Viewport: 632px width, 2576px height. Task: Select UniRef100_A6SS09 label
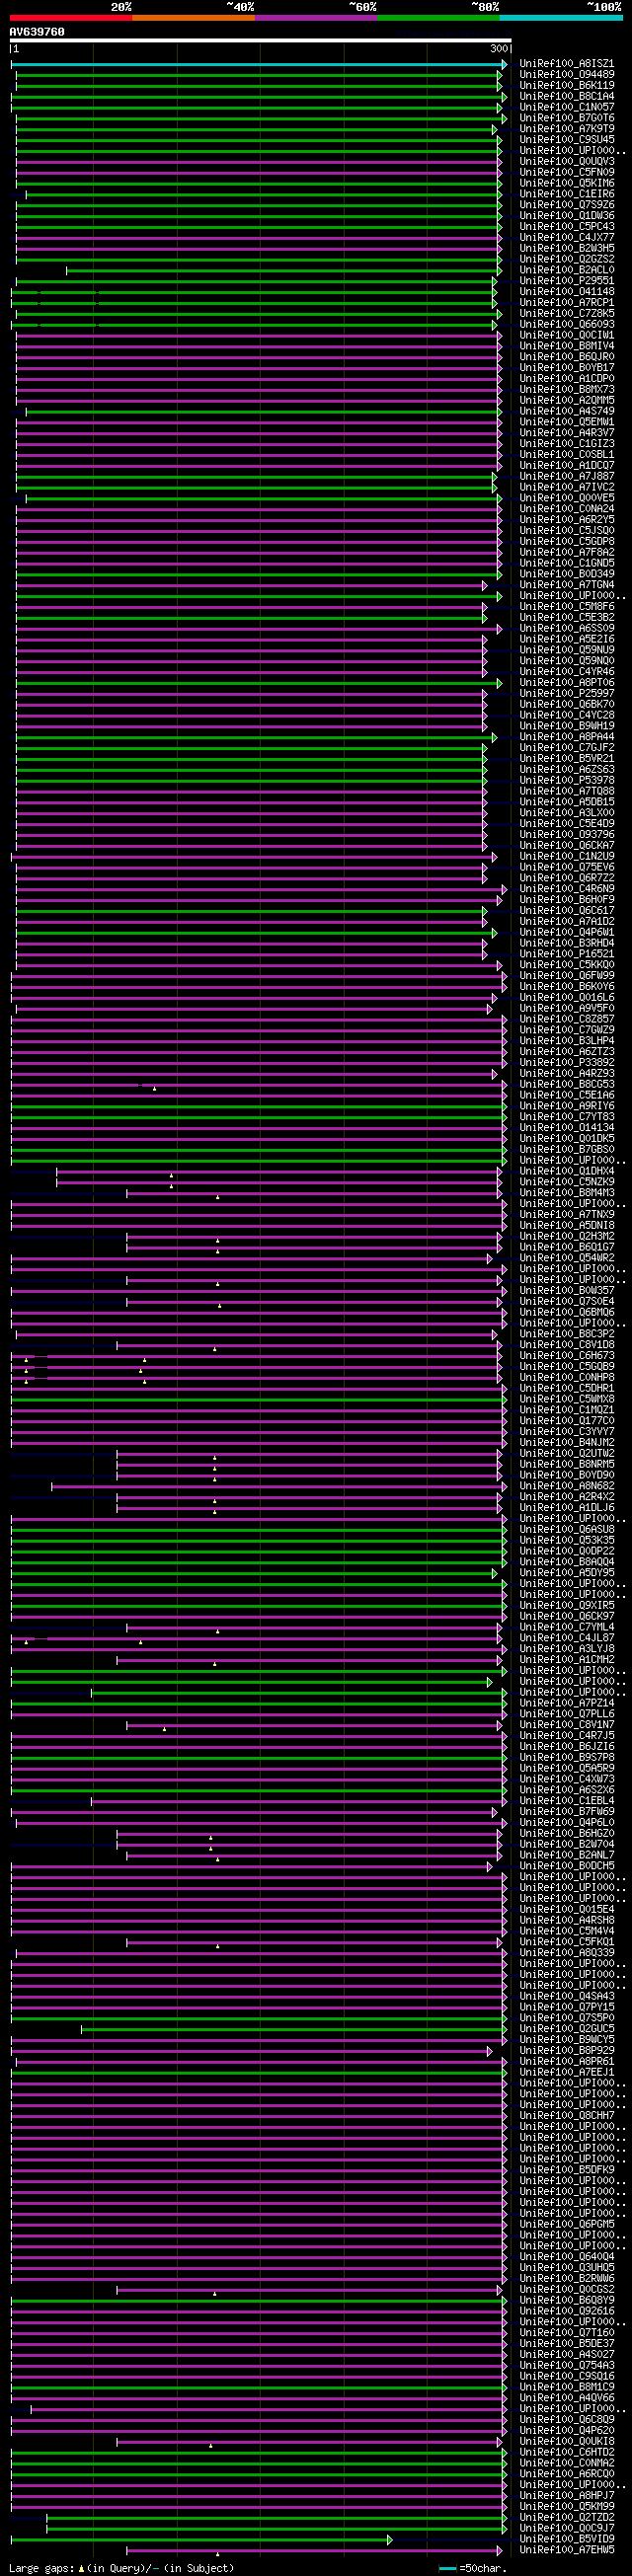coord(567,629)
